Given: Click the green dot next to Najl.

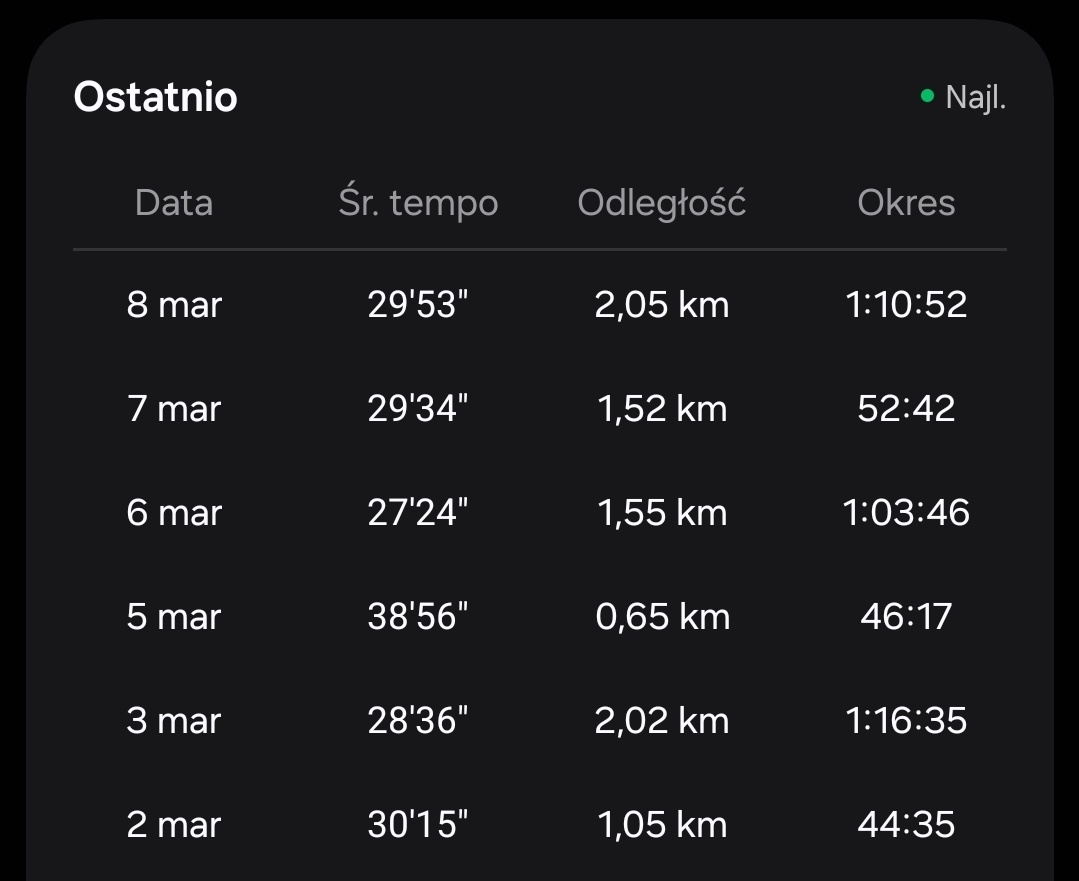Looking at the screenshot, I should [927, 96].
